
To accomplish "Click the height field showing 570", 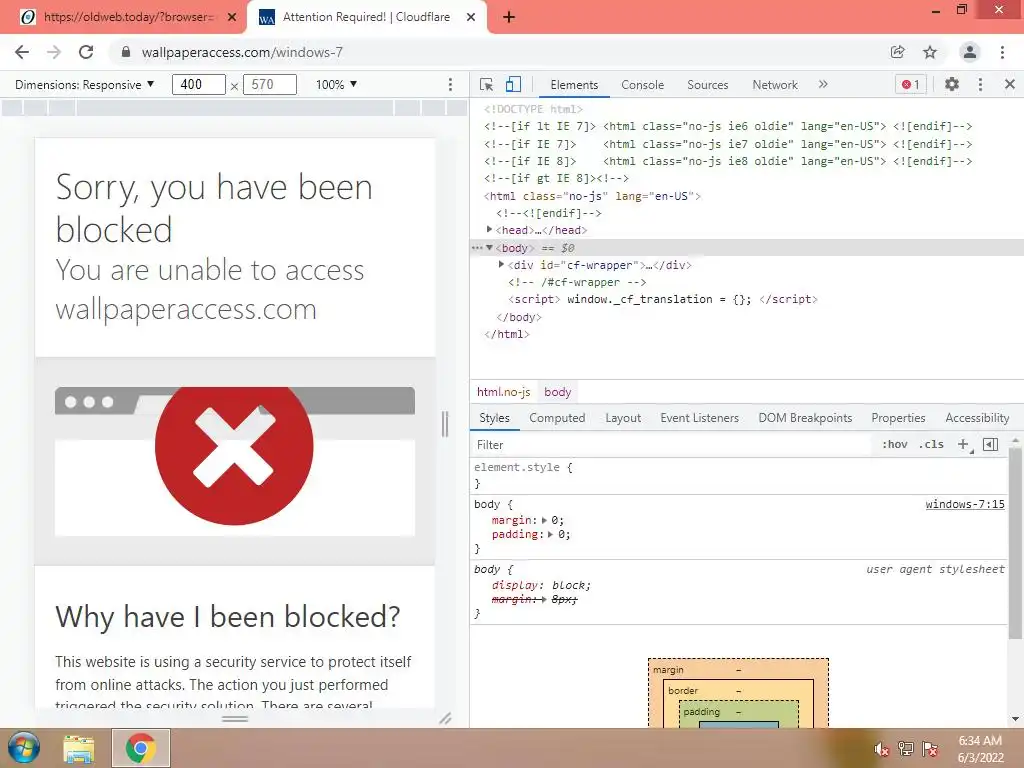I will click(x=270, y=84).
